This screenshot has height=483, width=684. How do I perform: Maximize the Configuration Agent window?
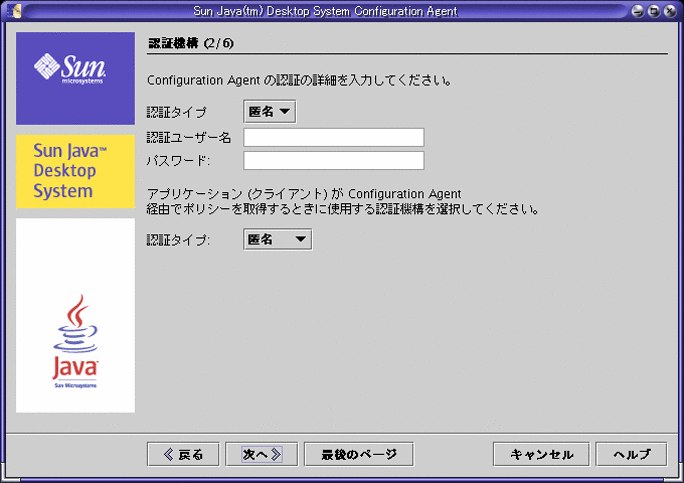tap(654, 11)
